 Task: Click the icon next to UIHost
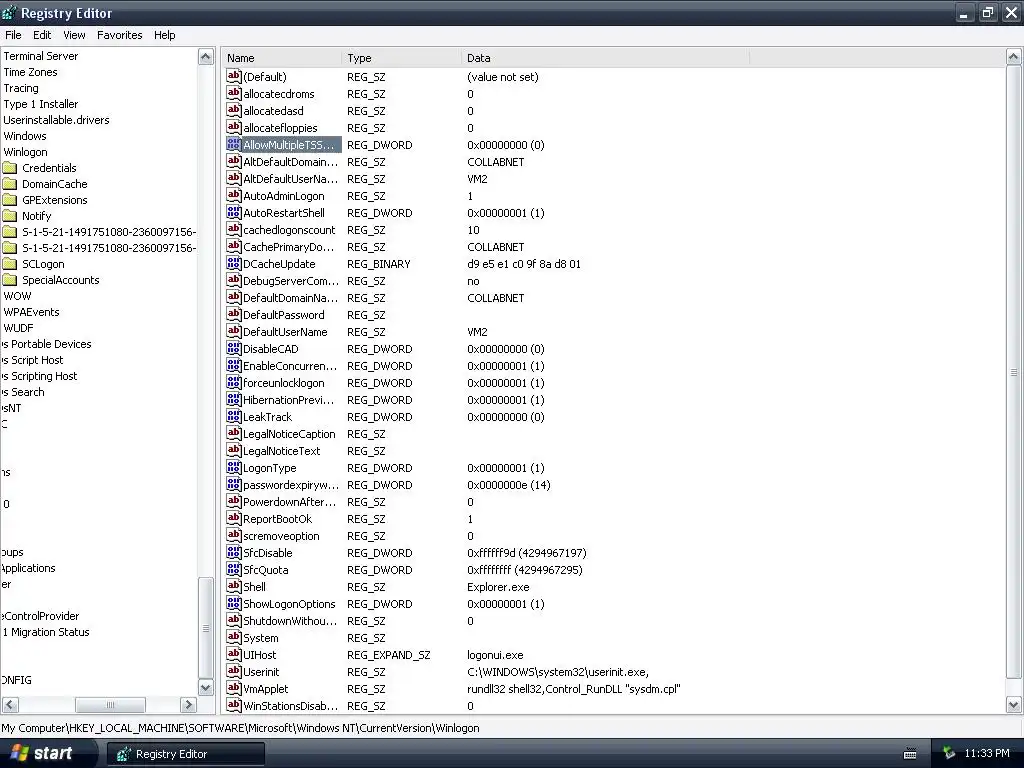click(234, 654)
